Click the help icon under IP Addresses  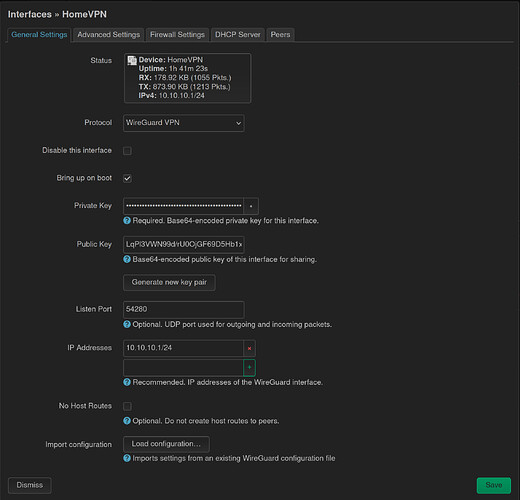coord(127,382)
